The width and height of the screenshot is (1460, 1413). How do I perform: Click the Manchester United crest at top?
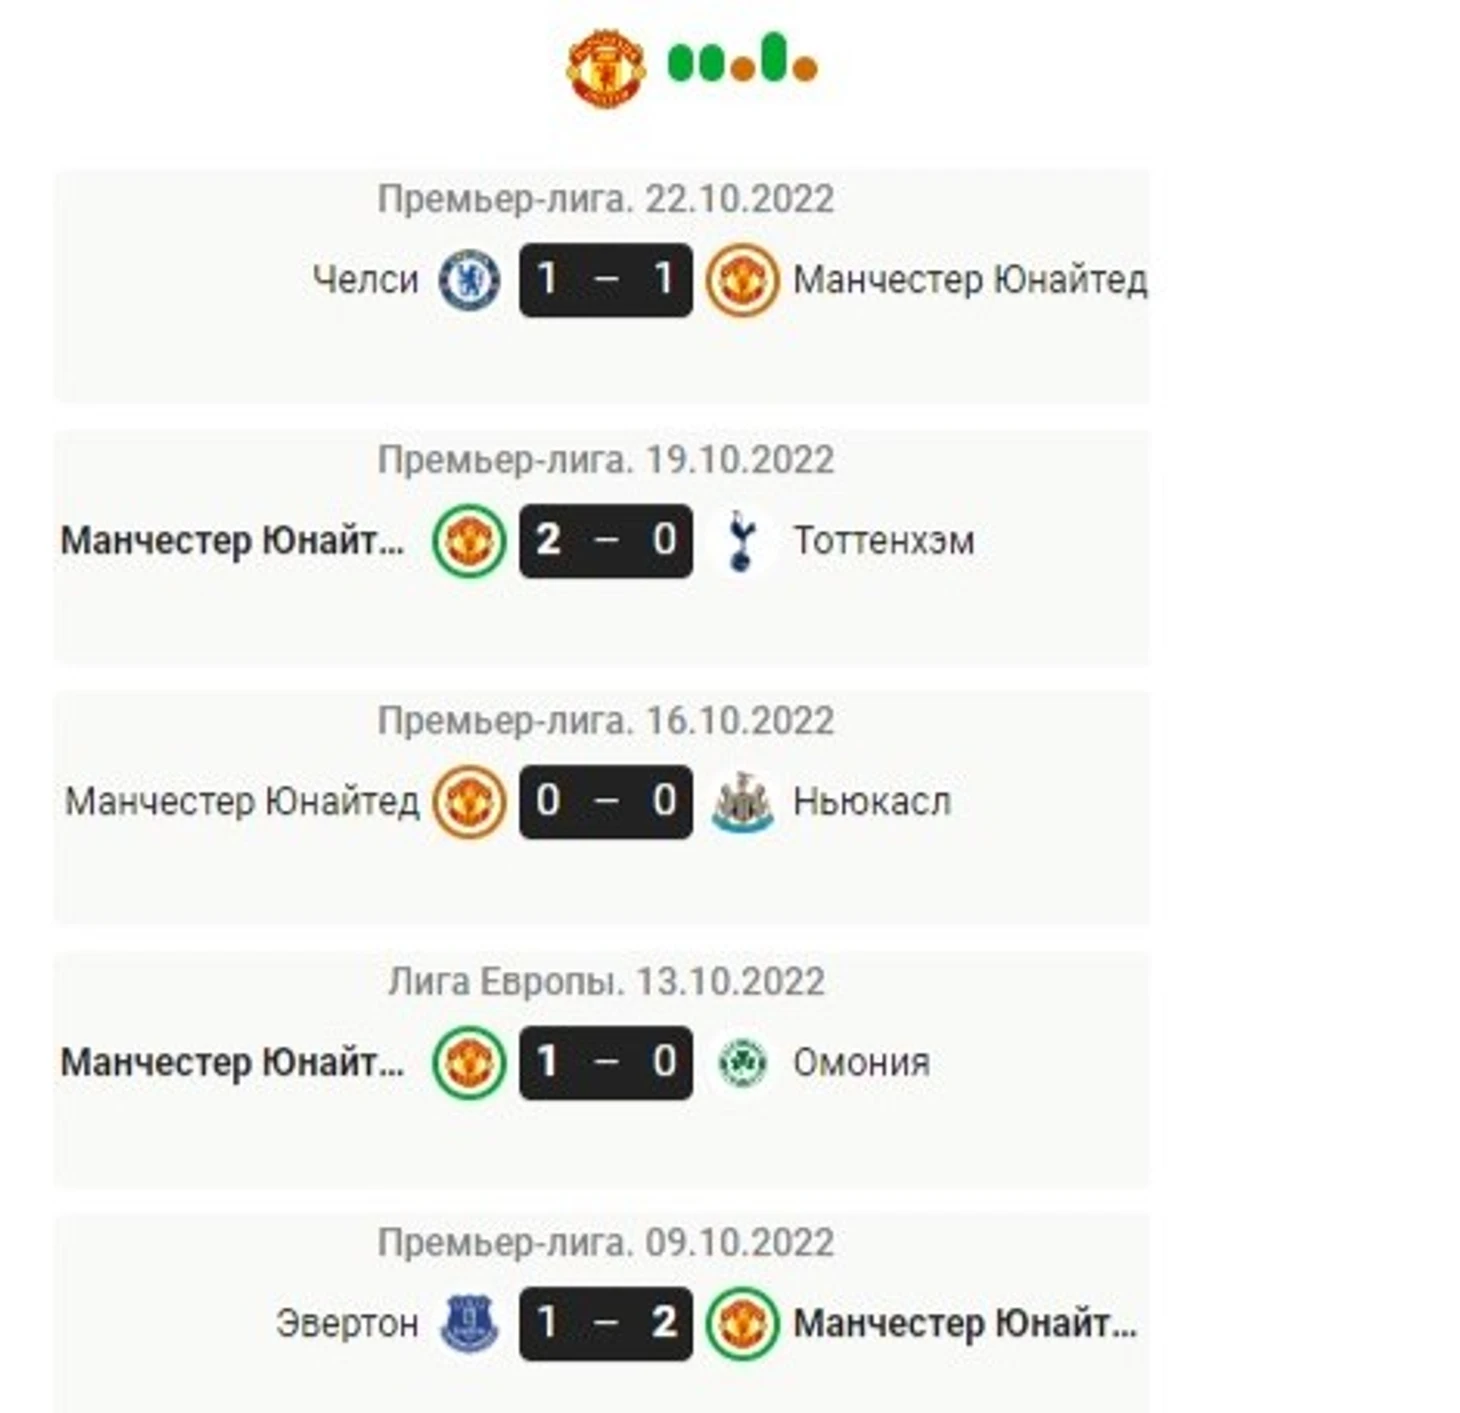tap(606, 67)
